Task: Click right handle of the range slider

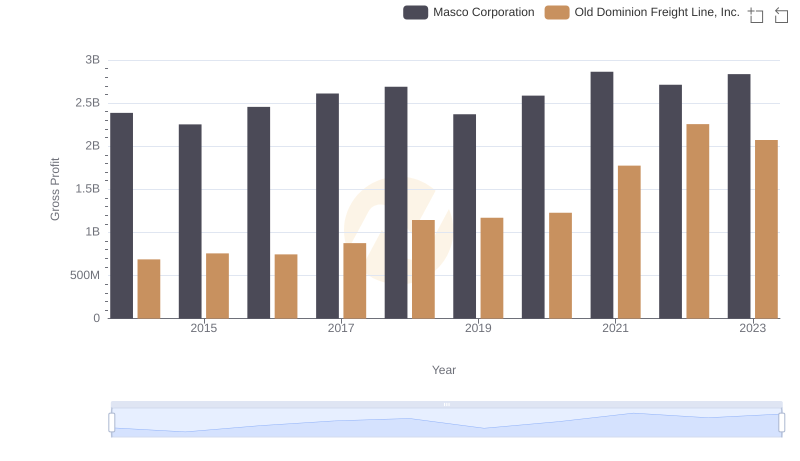Action: 782,423
